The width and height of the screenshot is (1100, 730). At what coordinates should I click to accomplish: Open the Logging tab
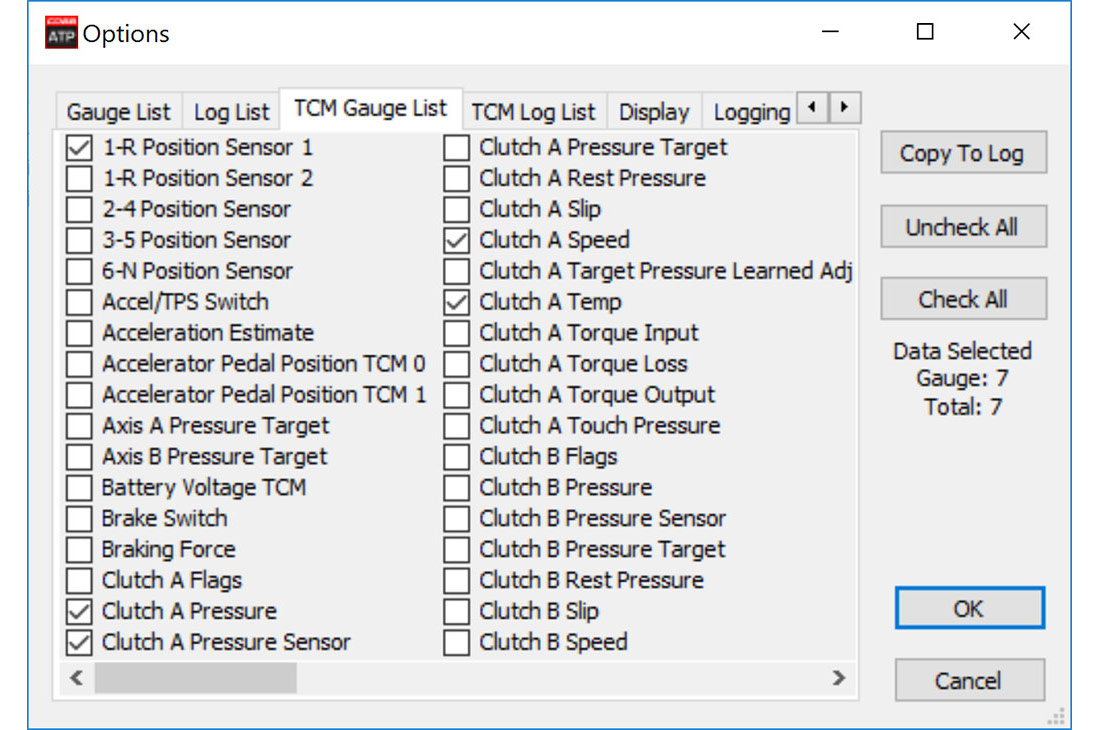751,111
